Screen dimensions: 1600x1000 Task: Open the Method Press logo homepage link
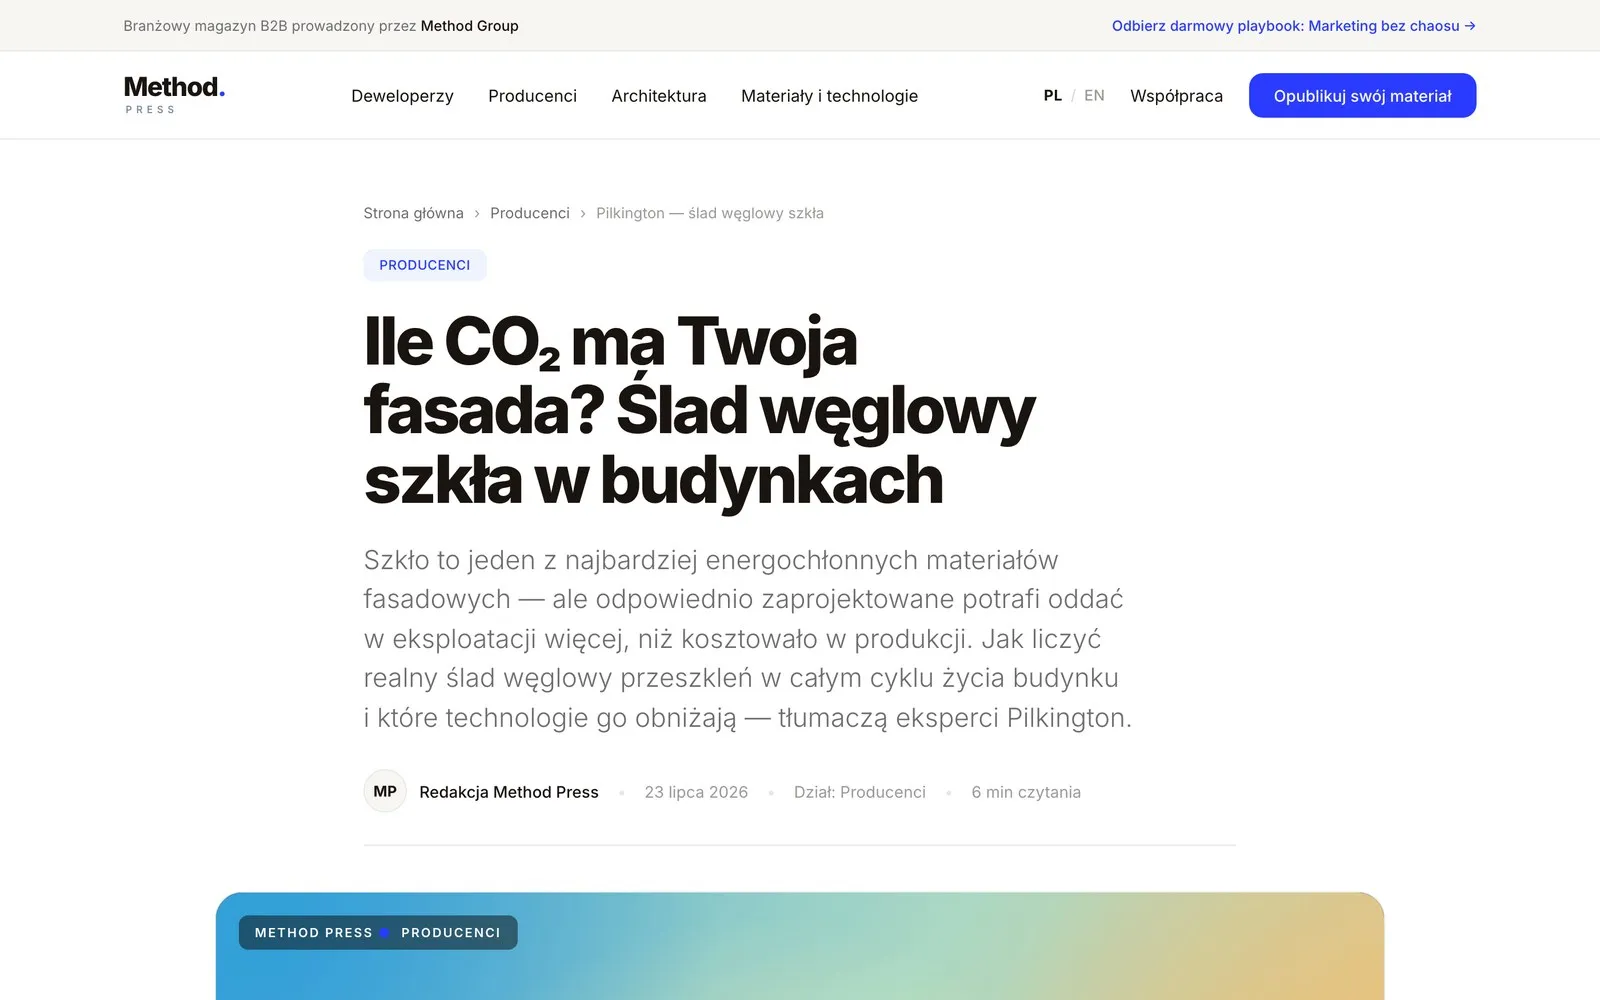pyautogui.click(x=174, y=95)
